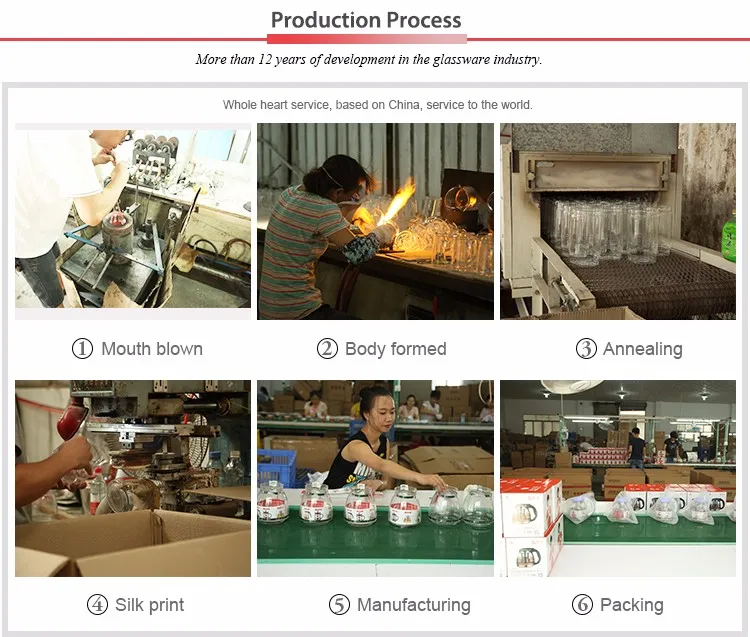Click the Production Process heading
750x637 pixels.
[366, 20]
